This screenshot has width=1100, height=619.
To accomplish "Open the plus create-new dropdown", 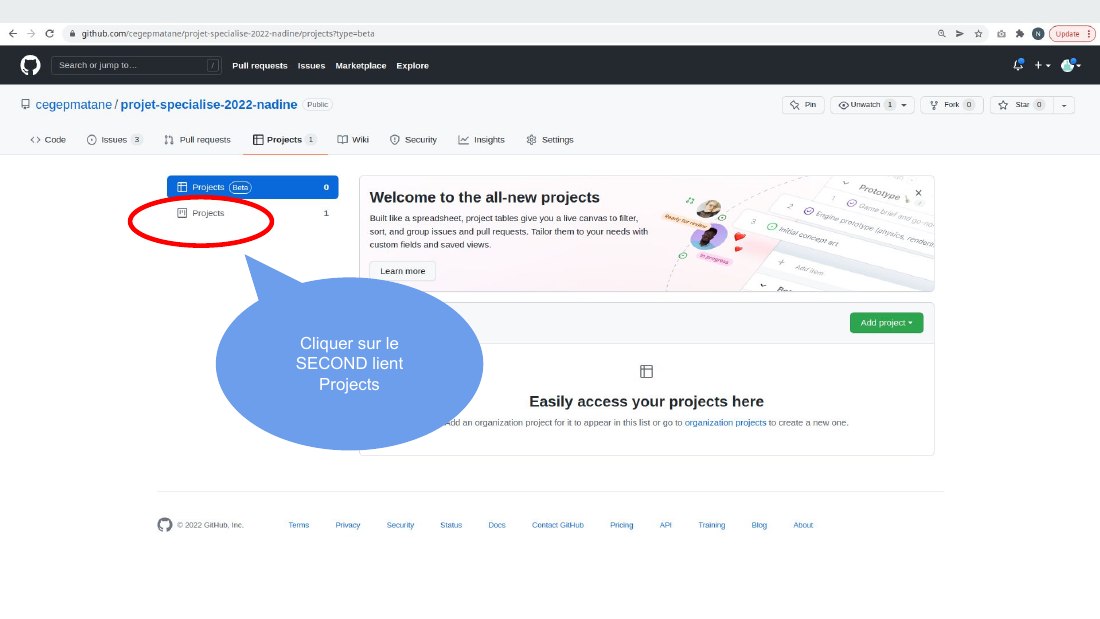I will 1042,65.
